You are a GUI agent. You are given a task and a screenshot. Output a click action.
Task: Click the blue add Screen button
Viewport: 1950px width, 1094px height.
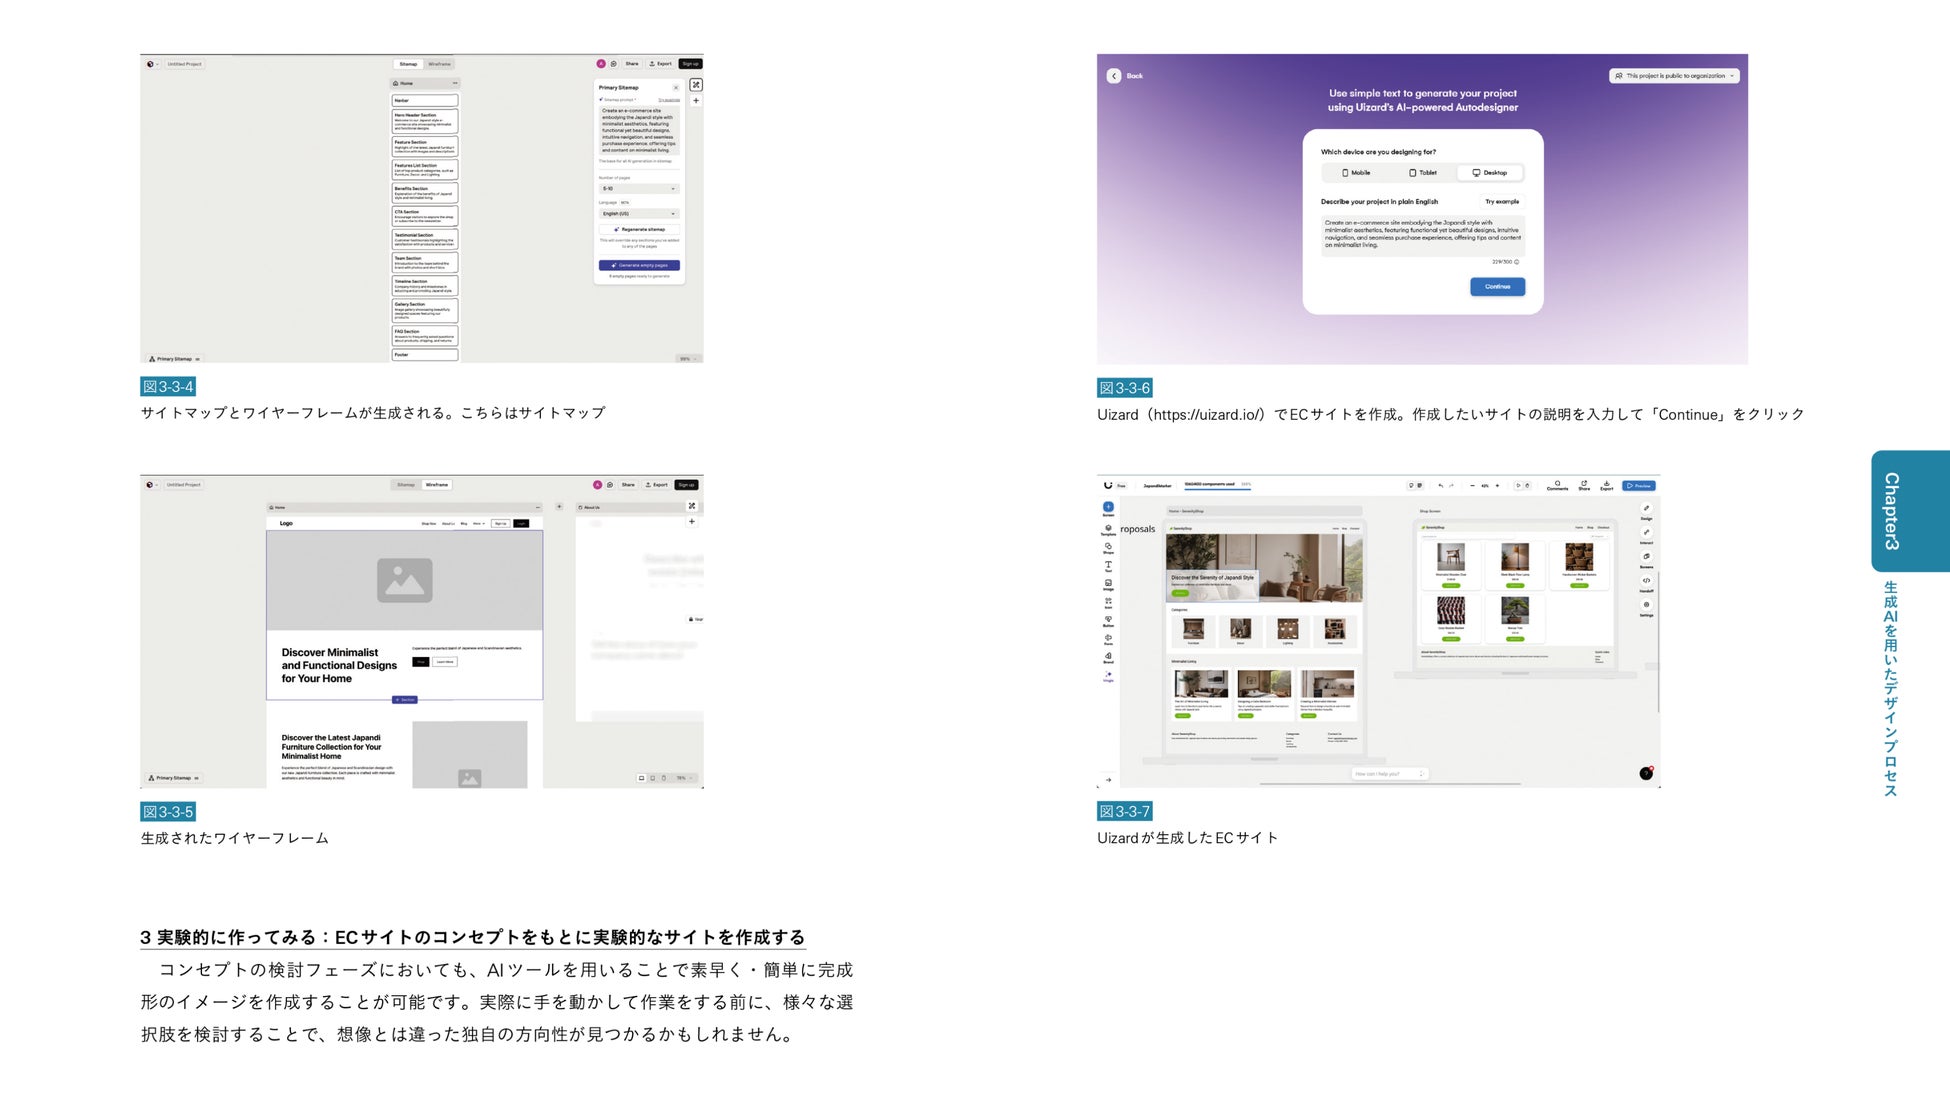1108,507
